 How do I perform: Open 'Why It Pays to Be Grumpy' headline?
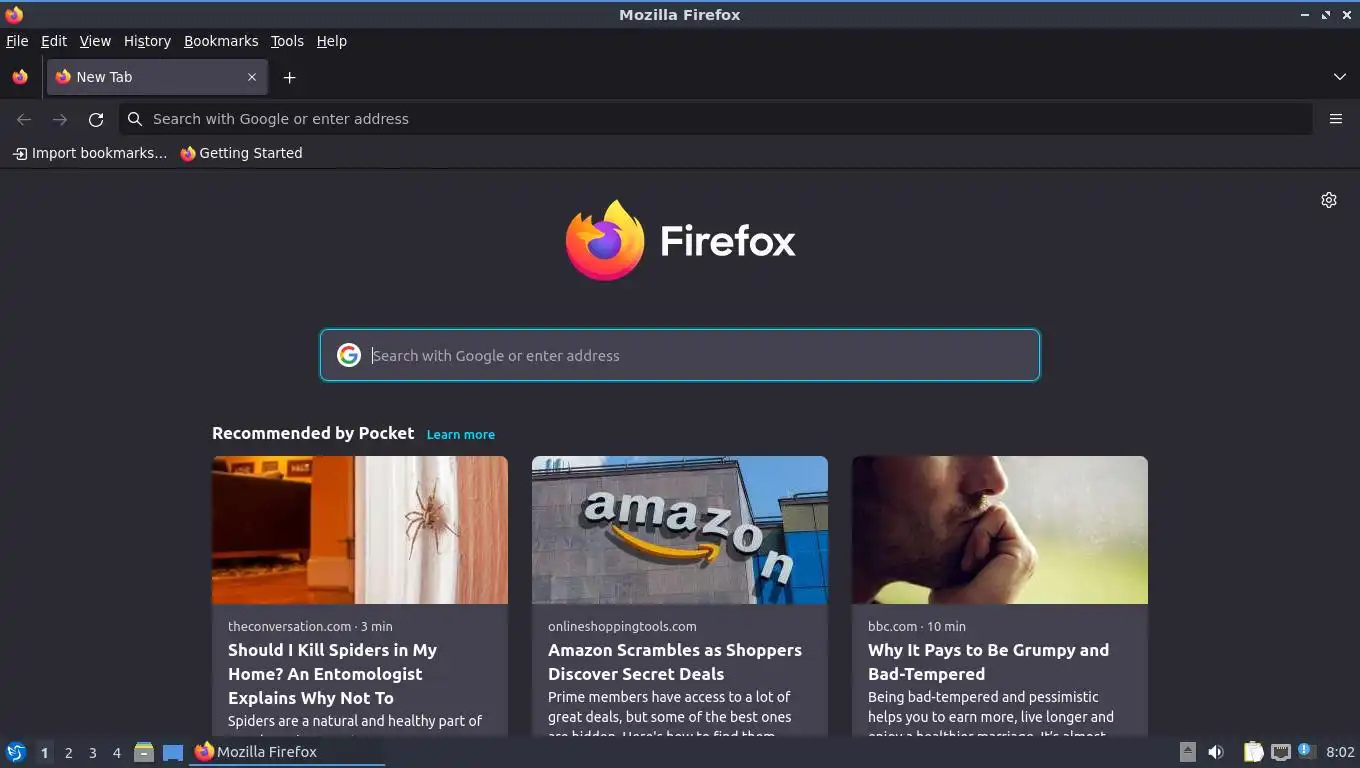[988, 662]
